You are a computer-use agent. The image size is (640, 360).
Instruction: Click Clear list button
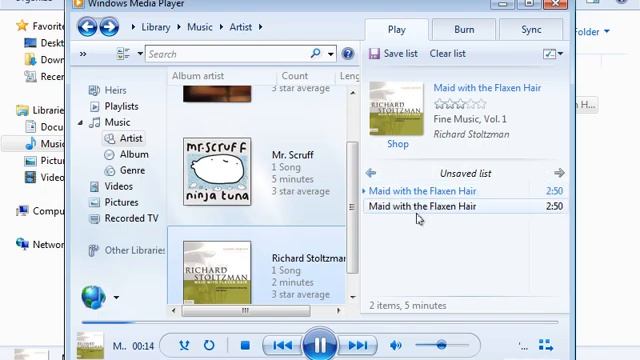pyautogui.click(x=447, y=53)
